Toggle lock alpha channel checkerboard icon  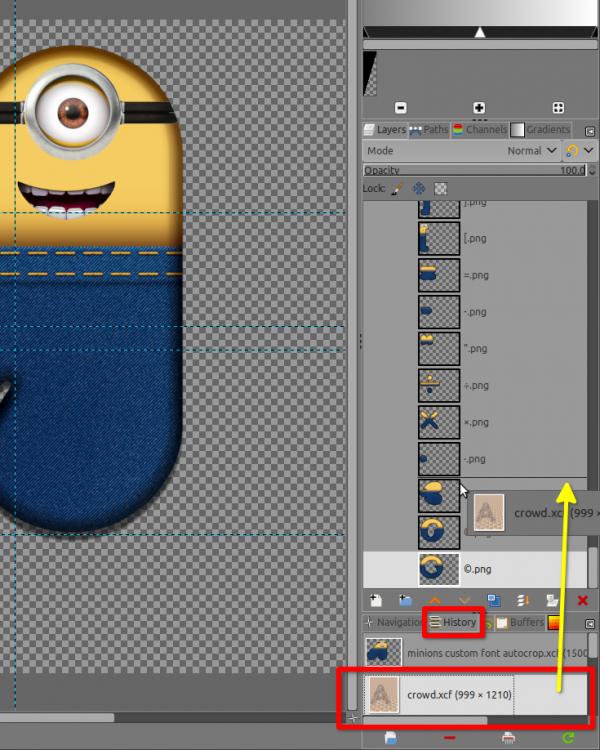440,188
